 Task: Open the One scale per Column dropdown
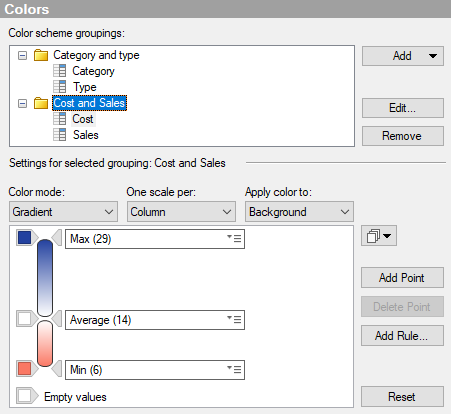pyautogui.click(x=181, y=212)
